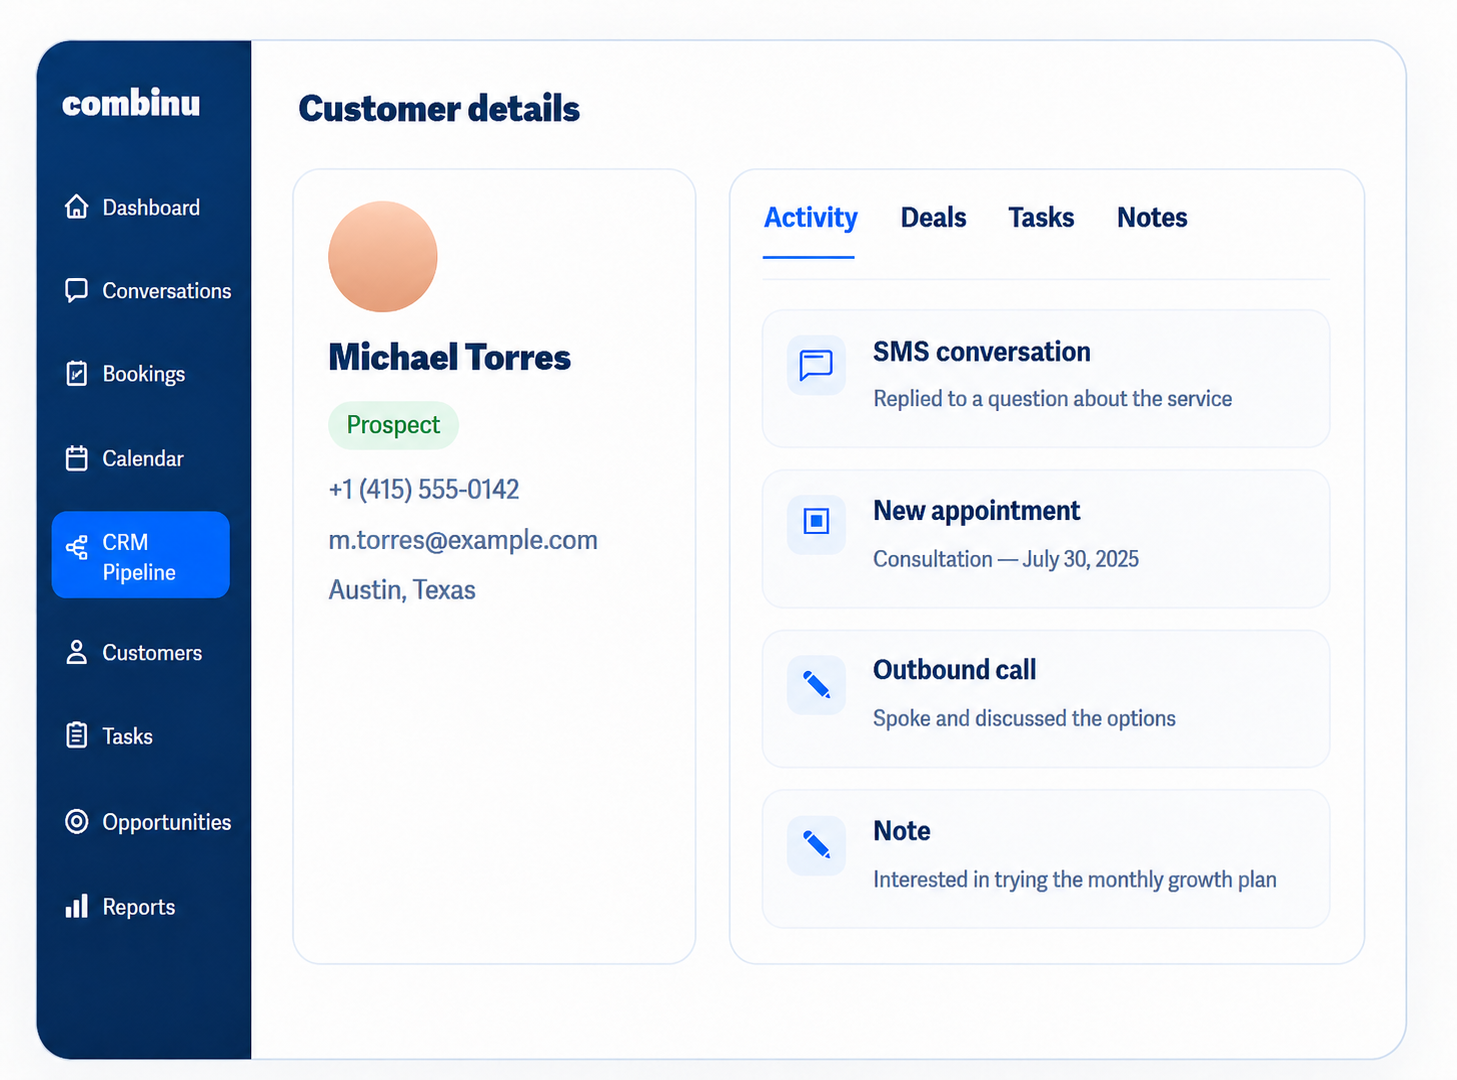
Task: Click the Dashboard home icon
Action: tap(76, 207)
